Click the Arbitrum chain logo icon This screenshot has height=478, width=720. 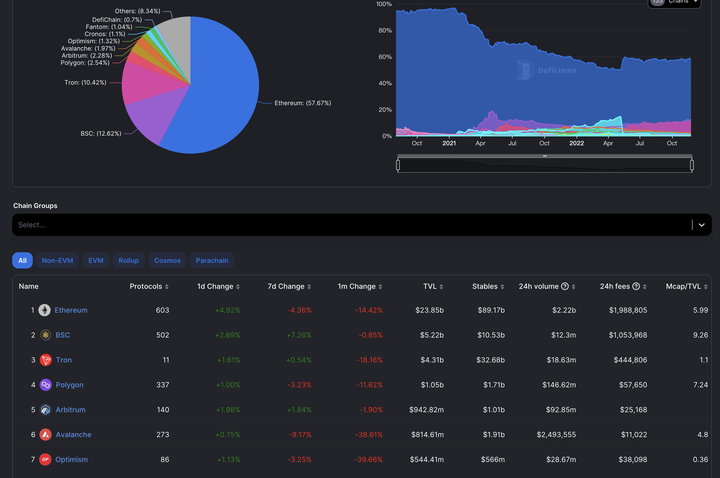45,410
